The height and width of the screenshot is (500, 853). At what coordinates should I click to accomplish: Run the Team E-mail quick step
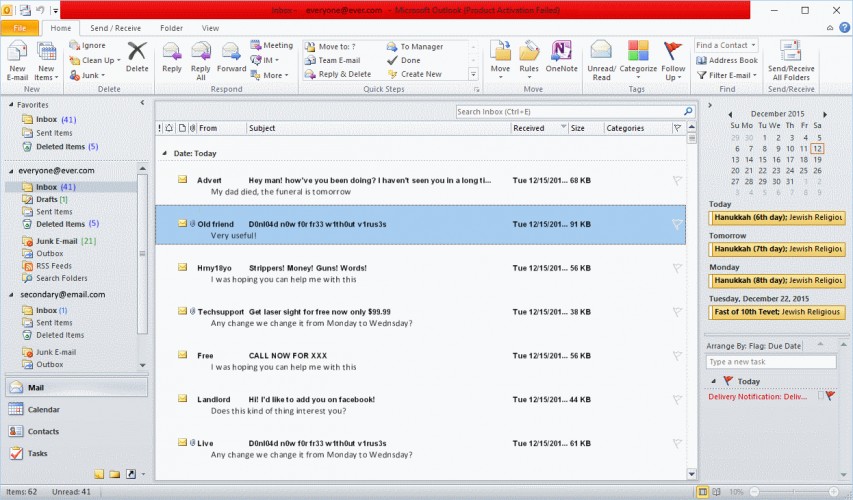point(332,60)
